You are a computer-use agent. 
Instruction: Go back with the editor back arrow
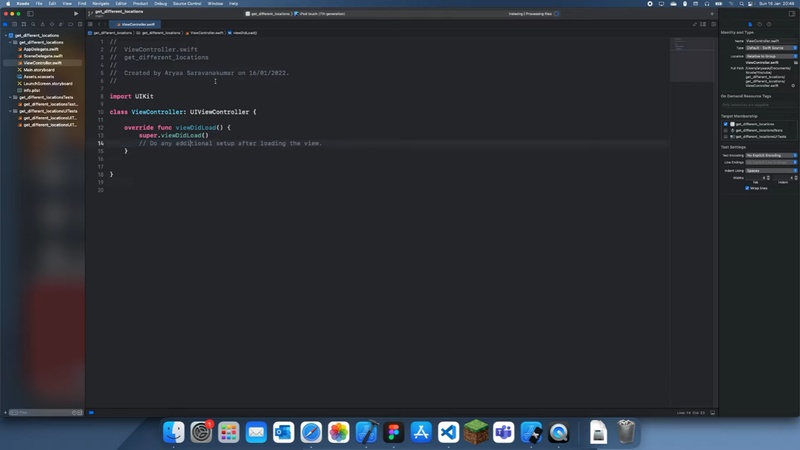(x=99, y=24)
